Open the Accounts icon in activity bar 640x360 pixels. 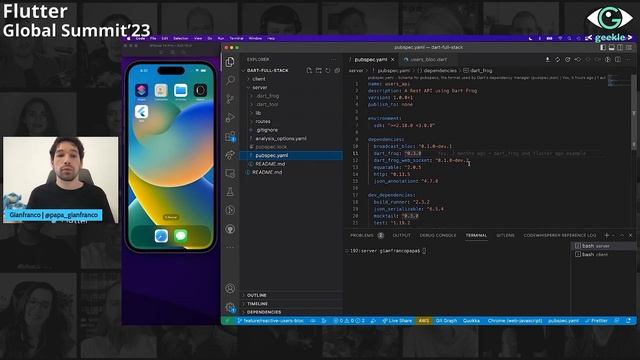click(230, 289)
